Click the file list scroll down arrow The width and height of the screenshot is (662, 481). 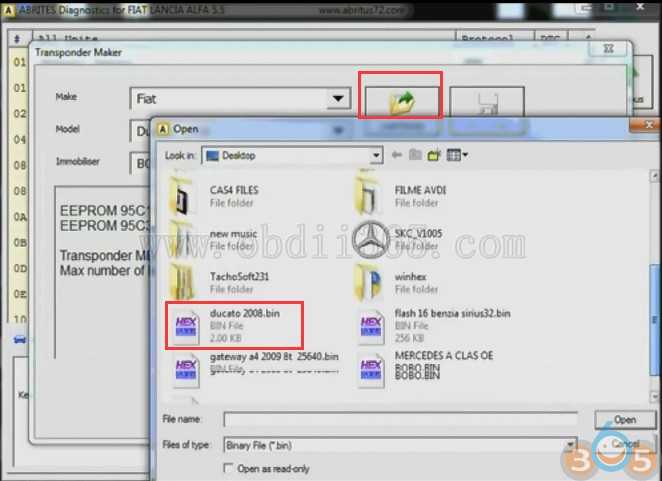pyautogui.click(x=655, y=396)
